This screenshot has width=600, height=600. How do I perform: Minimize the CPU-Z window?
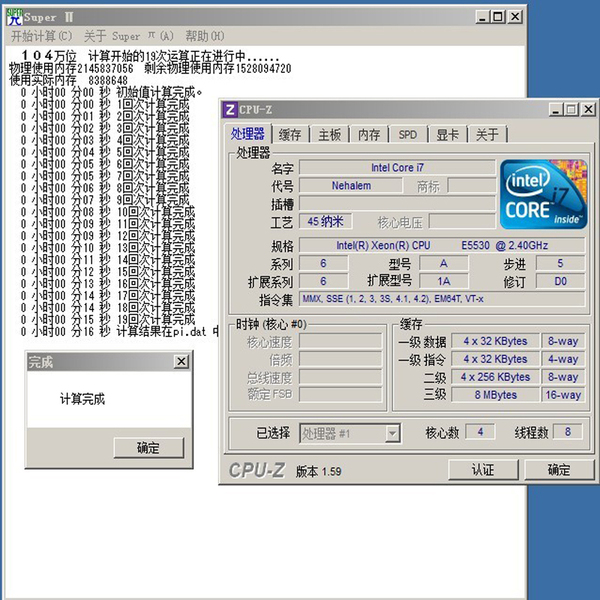556,110
